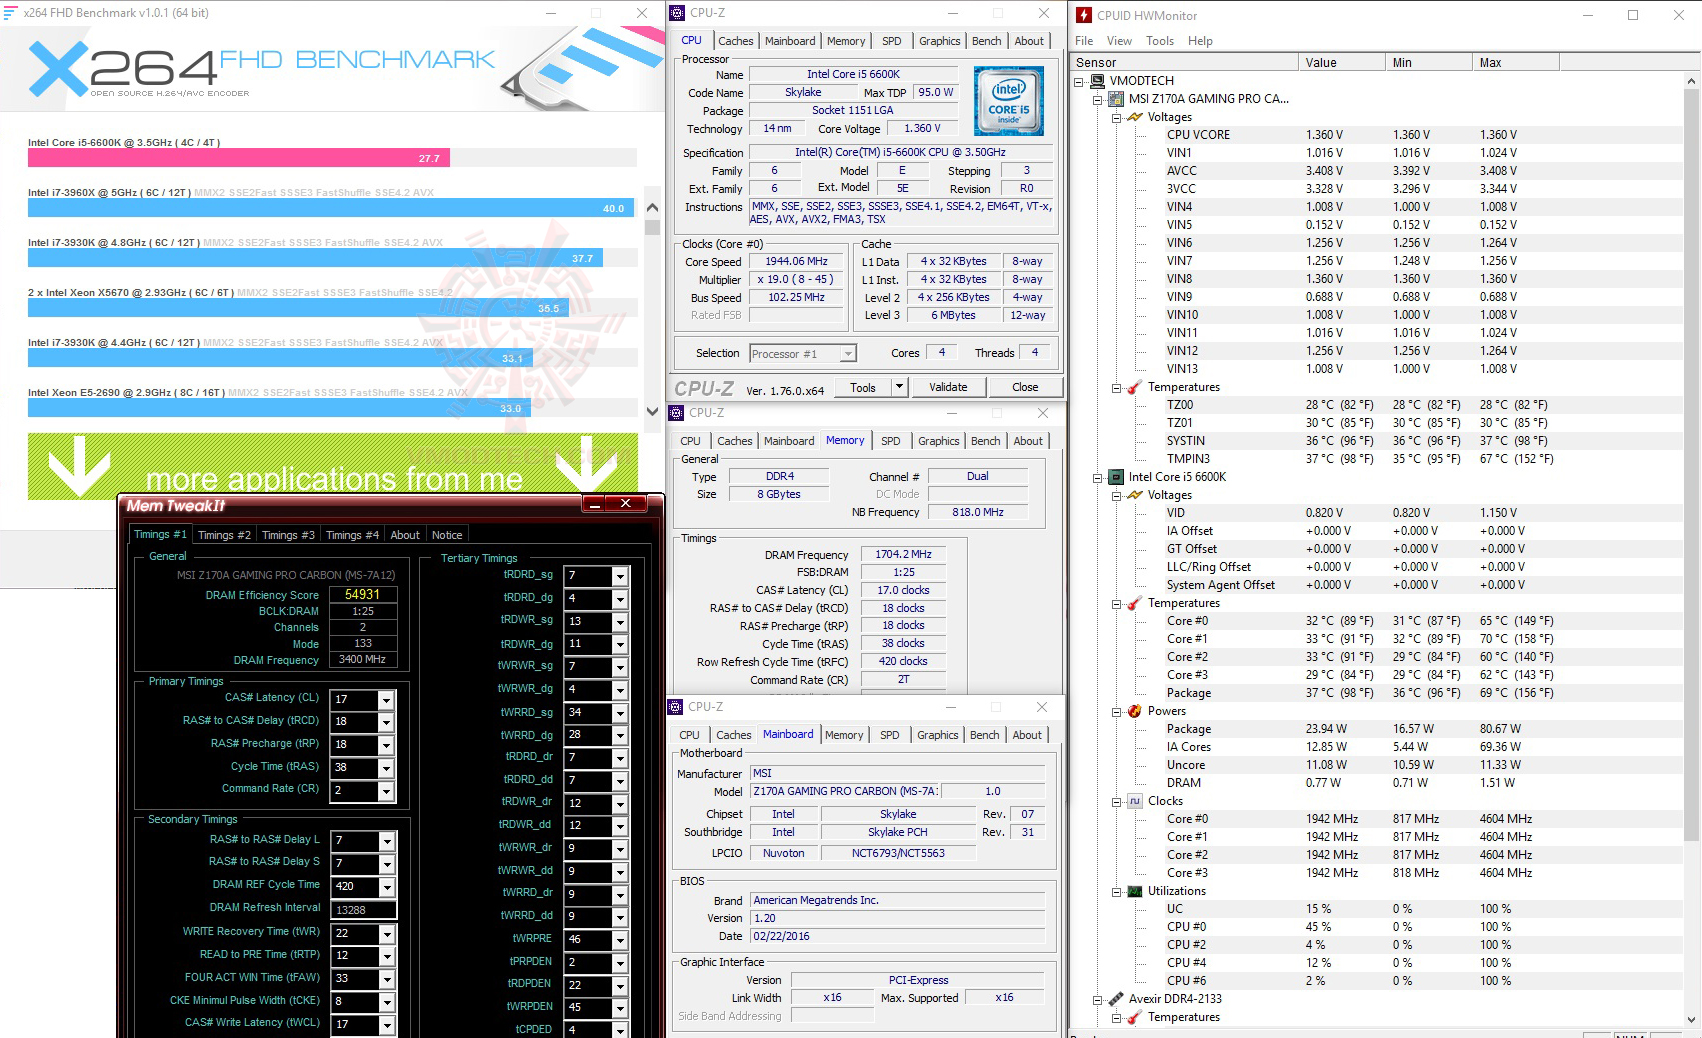Click the Intel Core i5 logo in CPU-Z
Image resolution: width=1702 pixels, height=1038 pixels.
pos(1009,101)
